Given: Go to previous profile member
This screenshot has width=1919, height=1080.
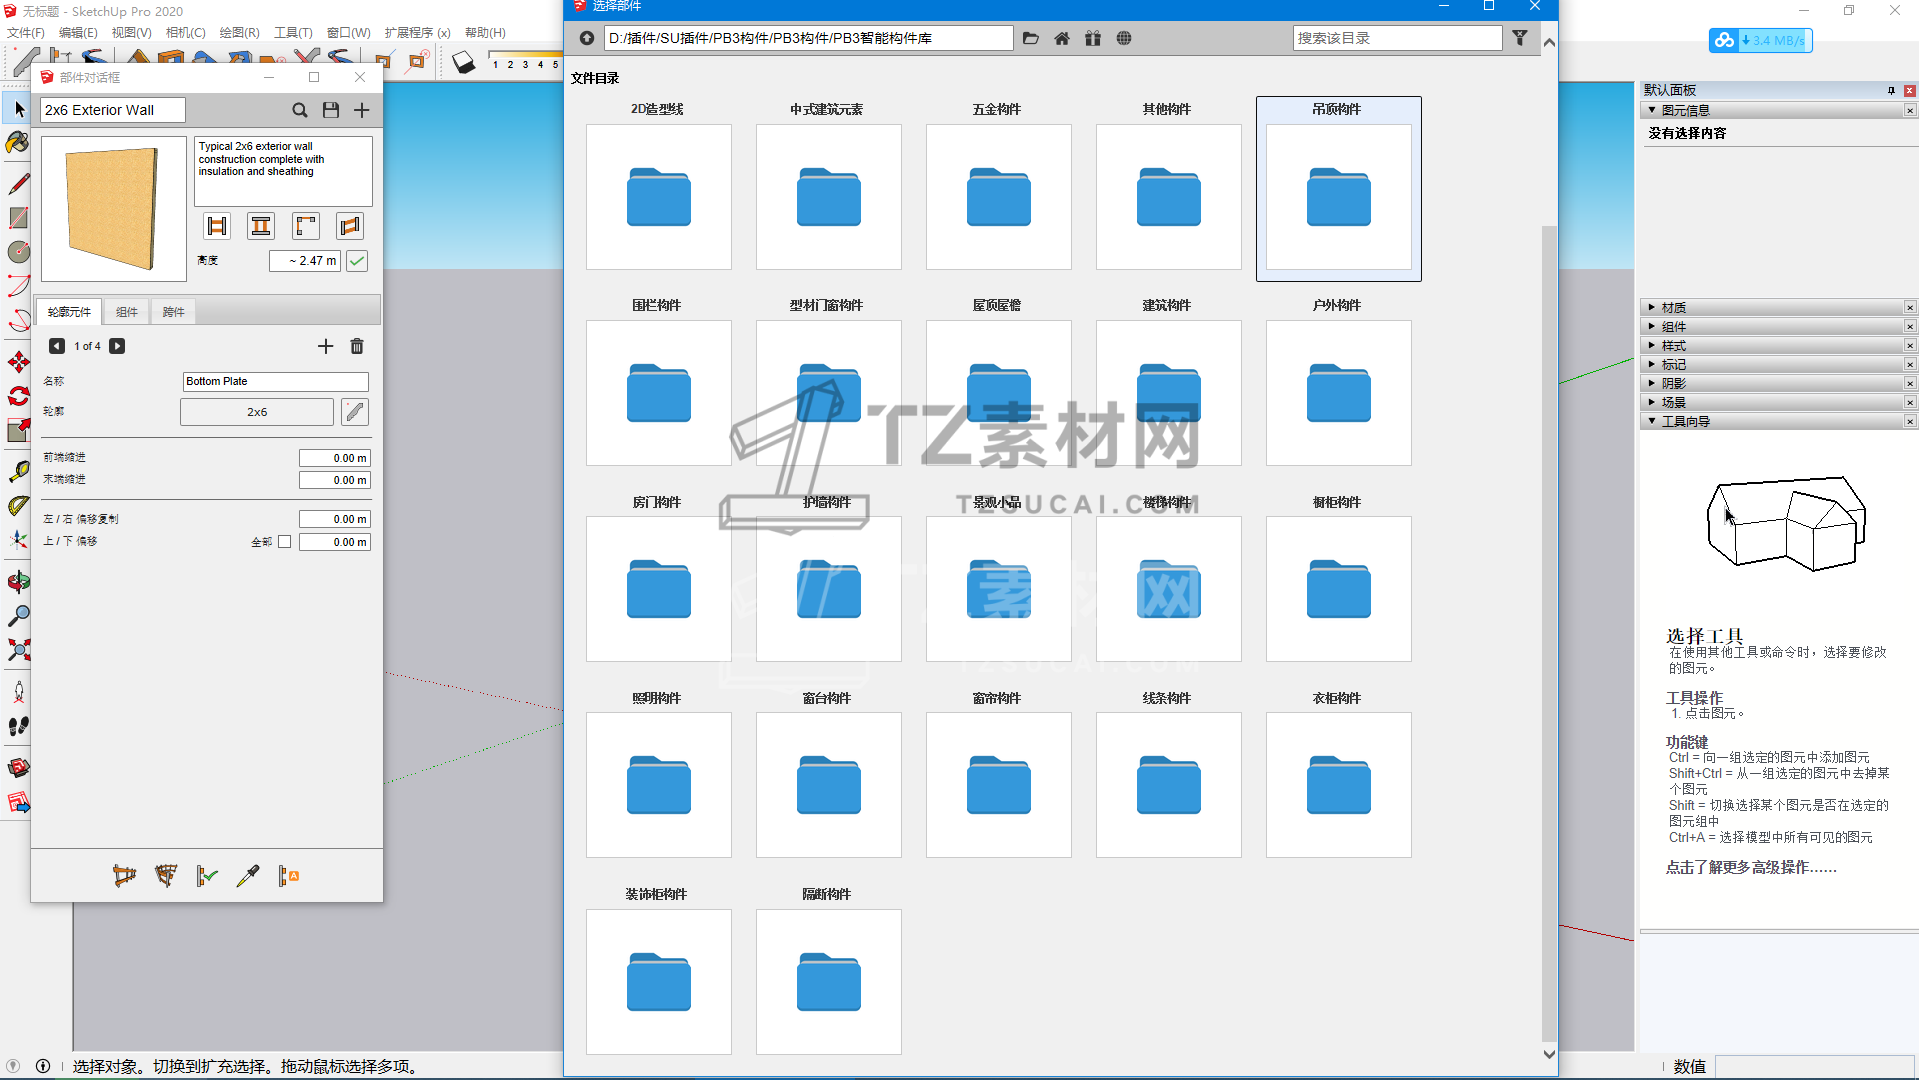Looking at the screenshot, I should [x=57, y=346].
